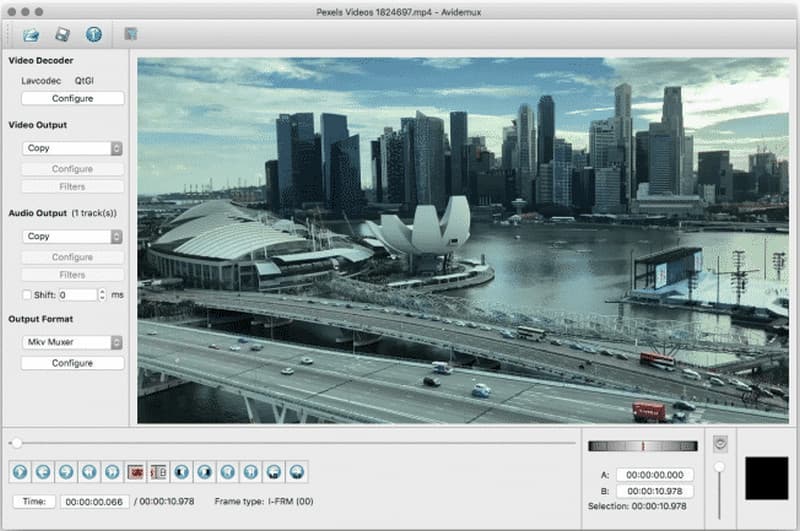Expand the Audio Output Copy dropdown
Image resolution: width=800 pixels, height=531 pixels.
(72, 237)
